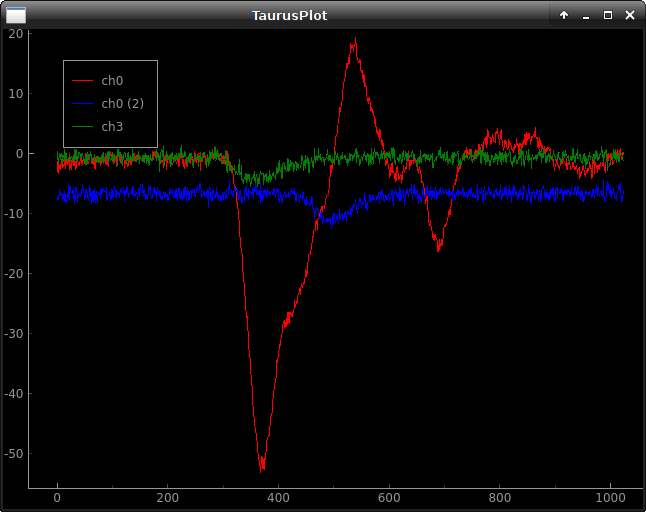The height and width of the screenshot is (512, 646).
Task: Click the red ch0 line sample in legend
Action: [x=83, y=80]
